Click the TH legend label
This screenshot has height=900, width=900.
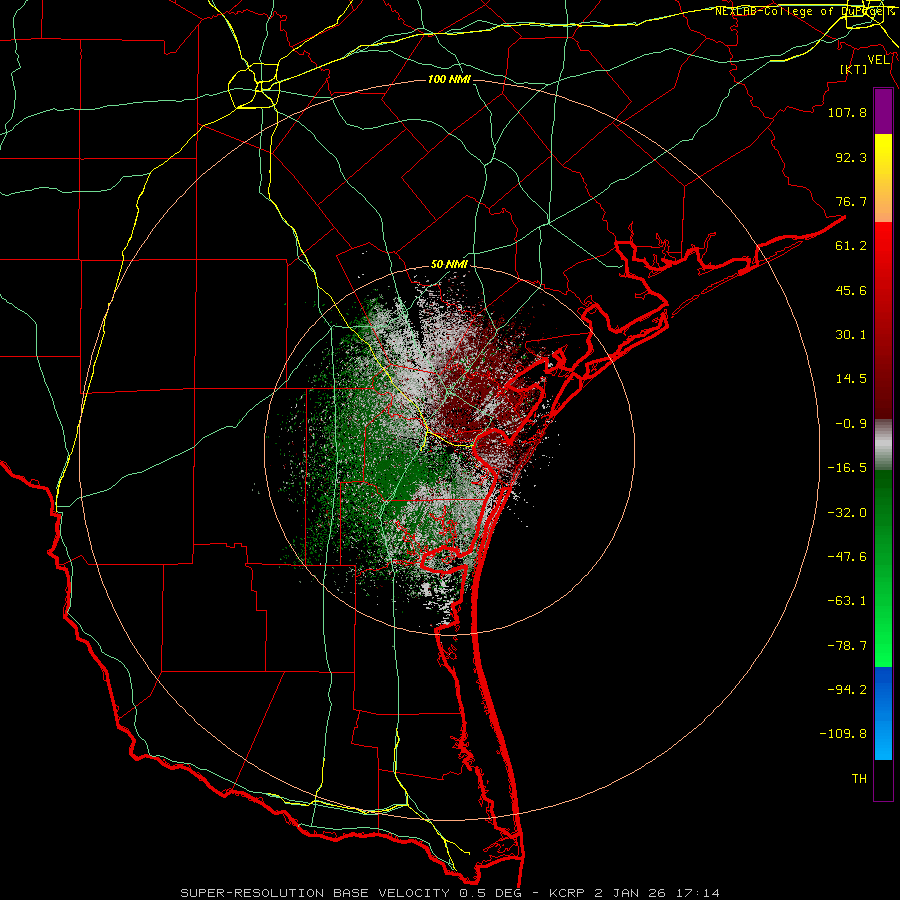point(859,779)
